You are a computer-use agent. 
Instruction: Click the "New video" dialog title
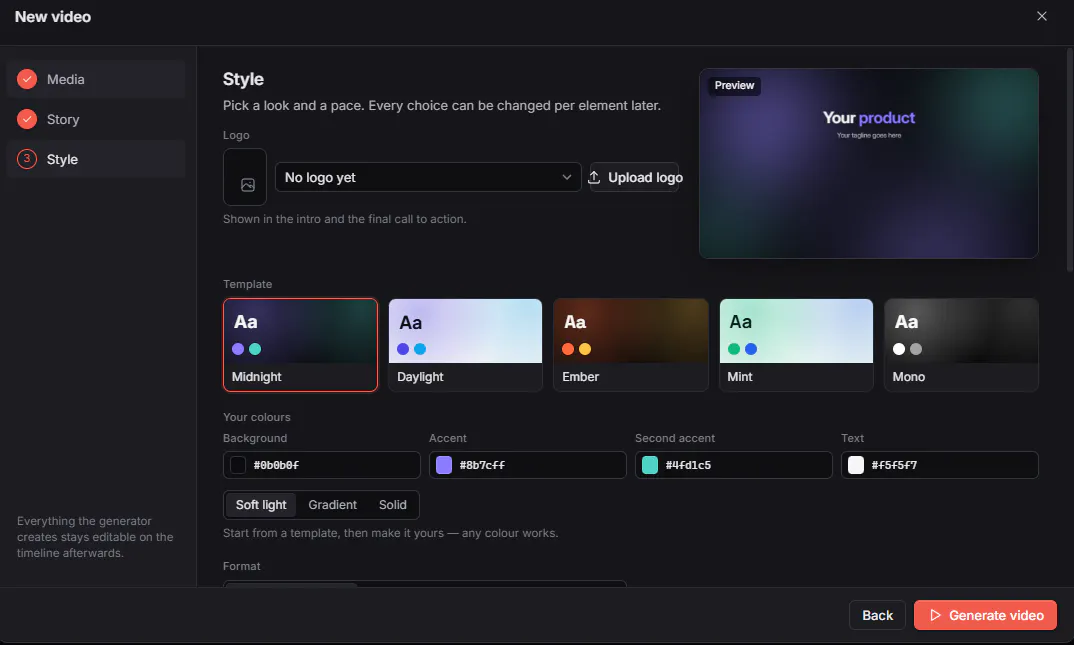53,16
